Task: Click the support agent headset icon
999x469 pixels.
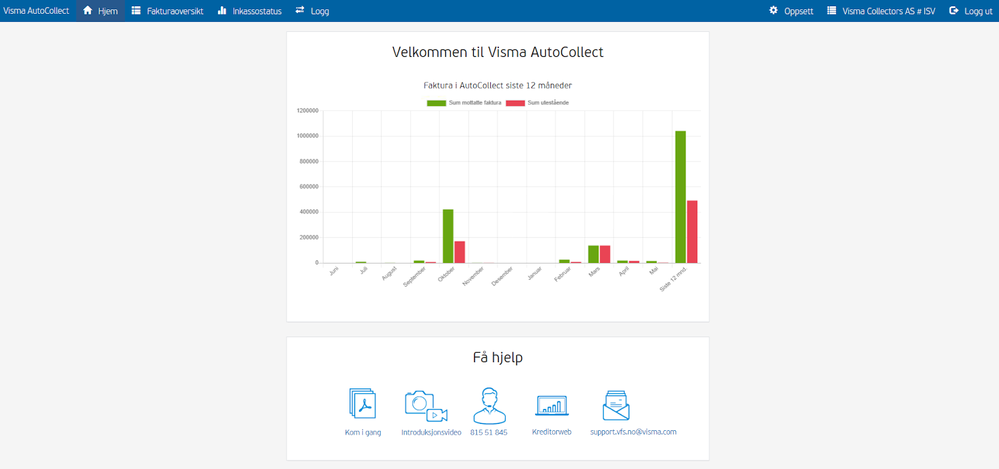Action: [489, 405]
